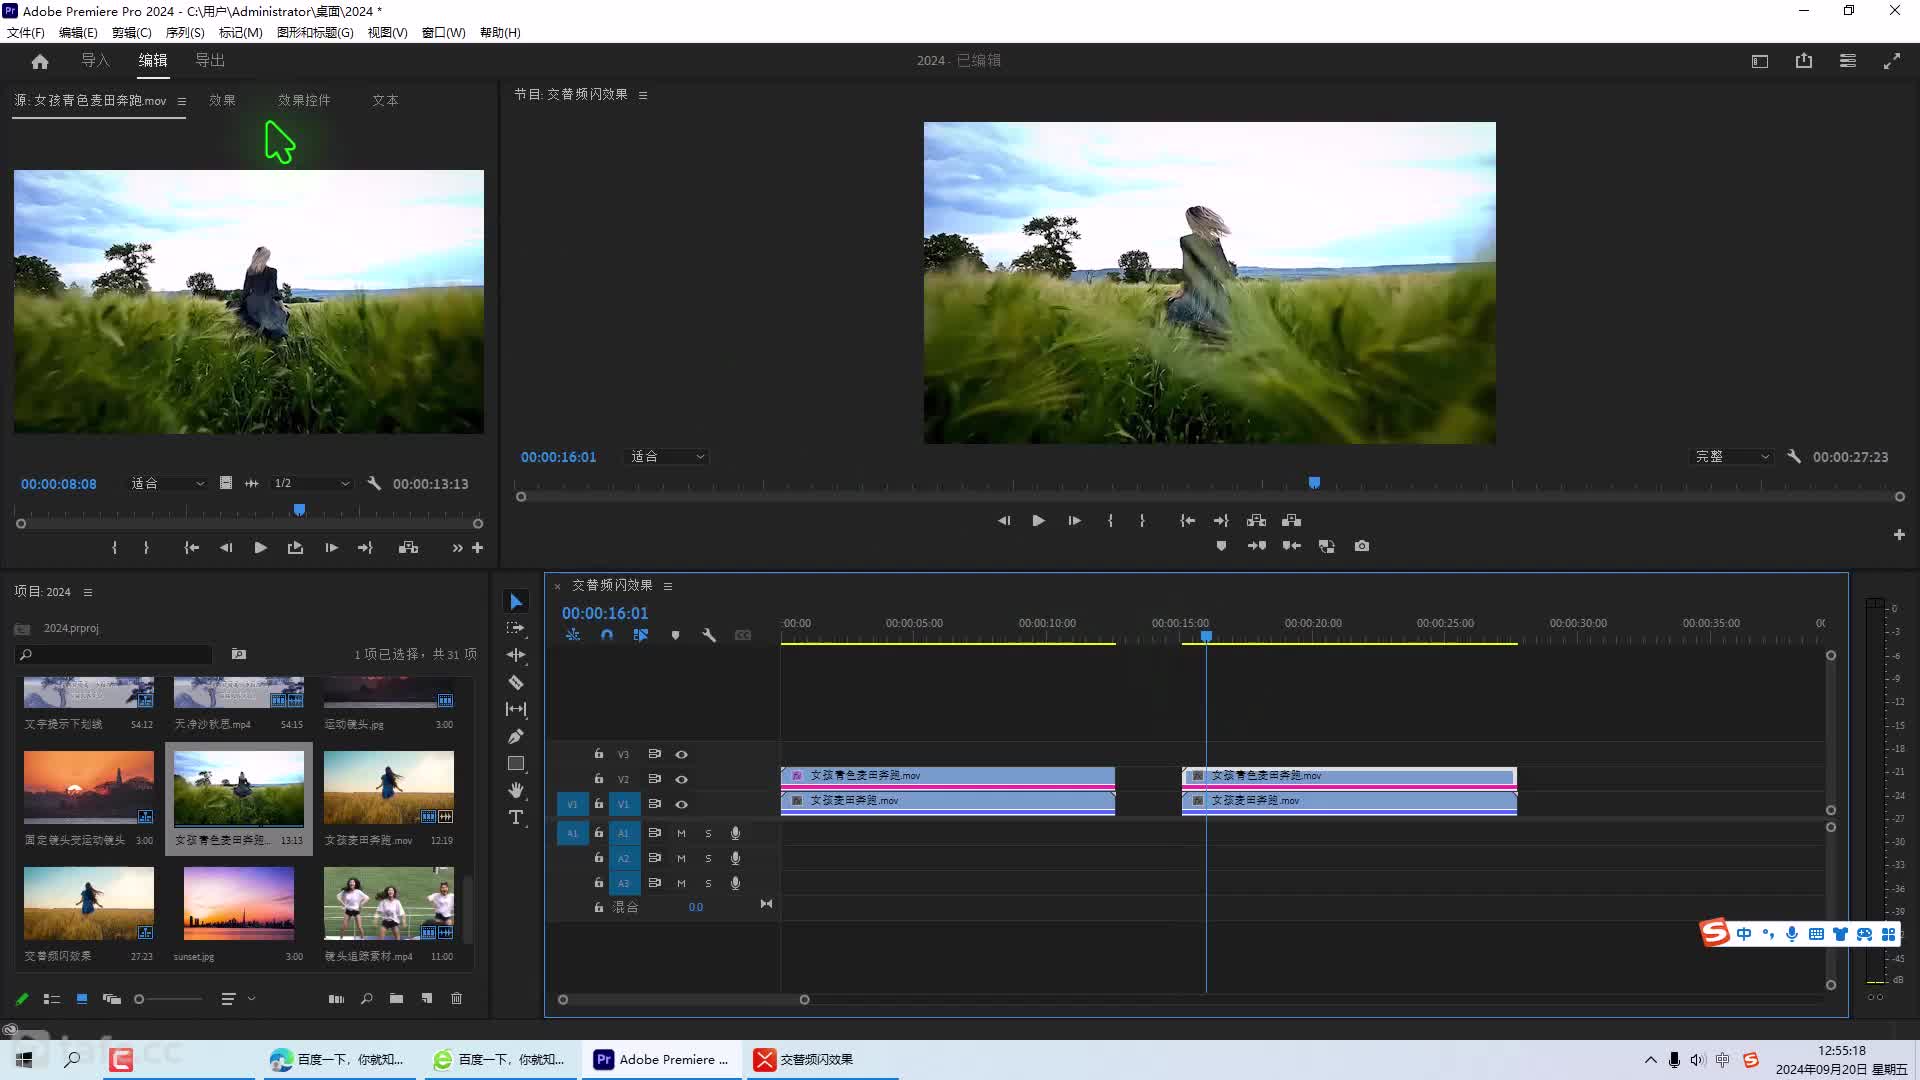Toggle linked selection in the timeline header

point(641,635)
